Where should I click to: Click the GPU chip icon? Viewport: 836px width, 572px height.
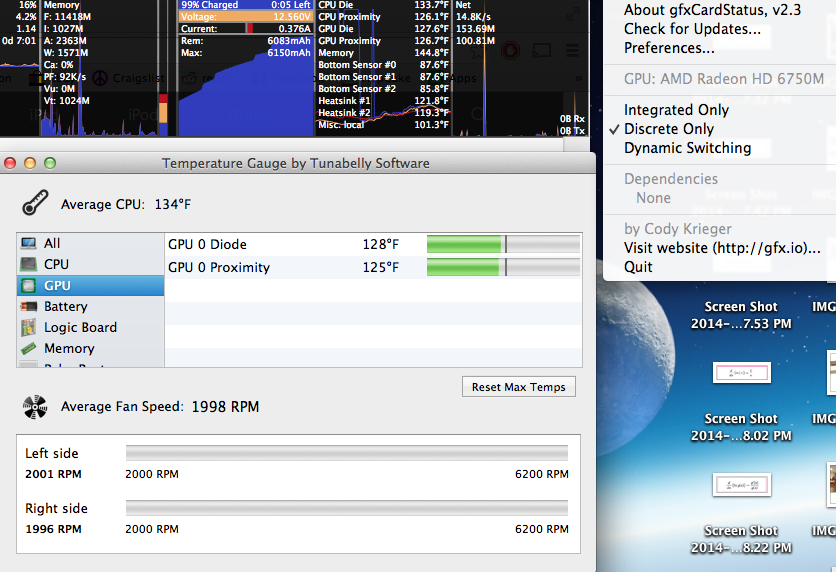pos(29,286)
